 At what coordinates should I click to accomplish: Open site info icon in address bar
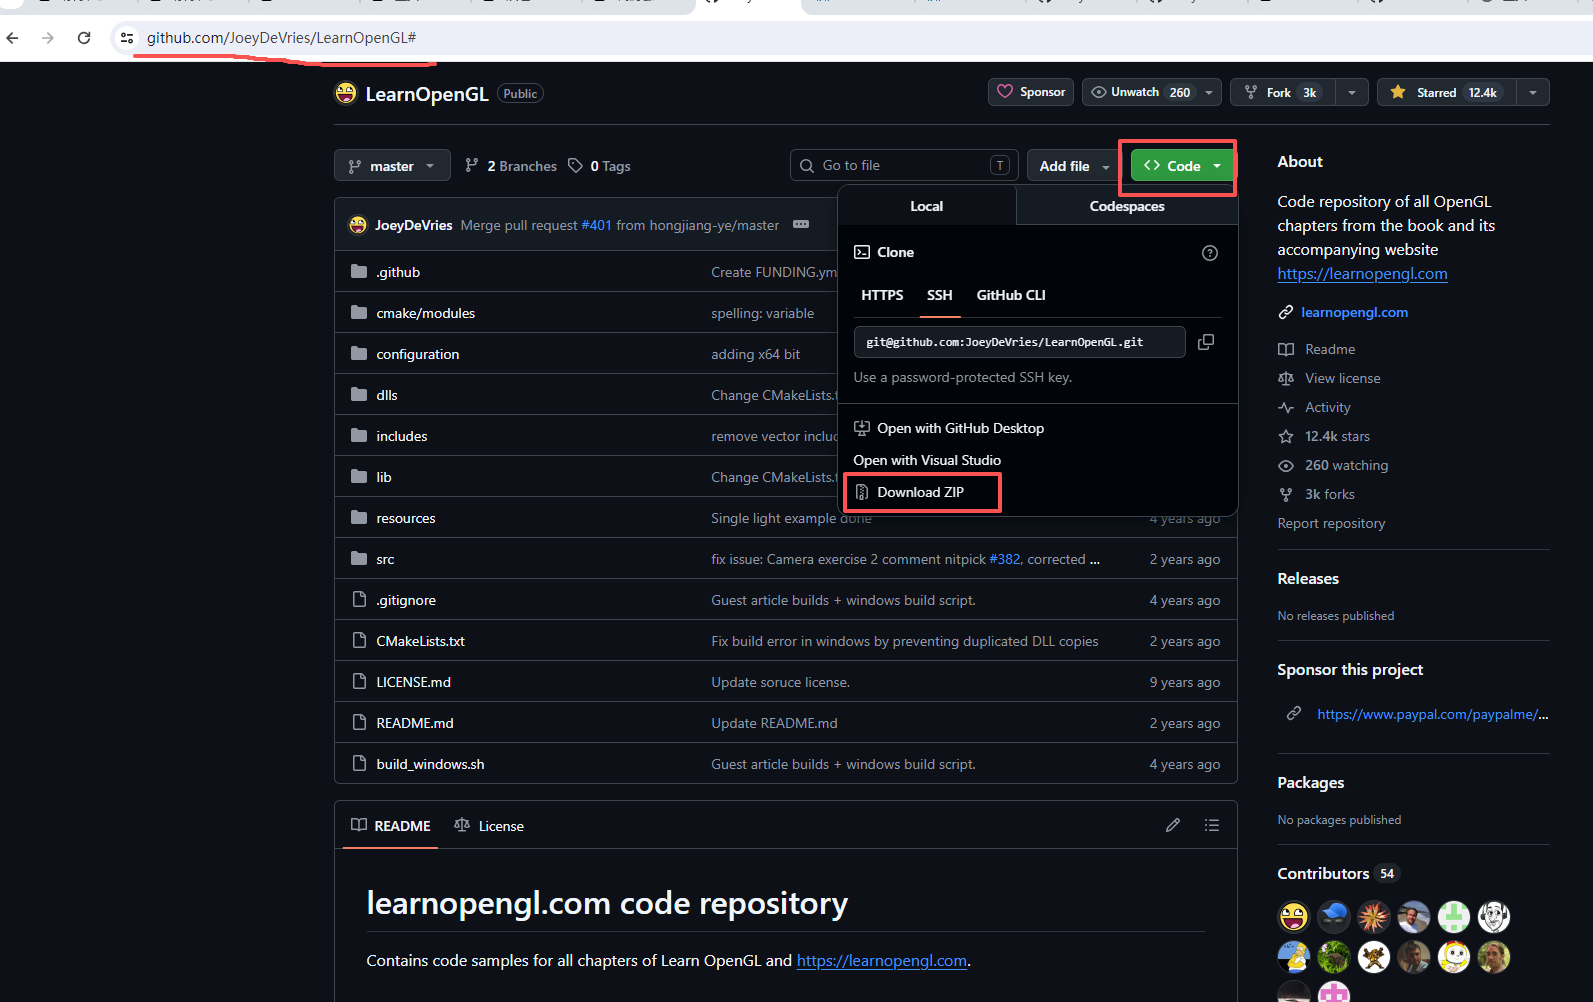click(126, 38)
